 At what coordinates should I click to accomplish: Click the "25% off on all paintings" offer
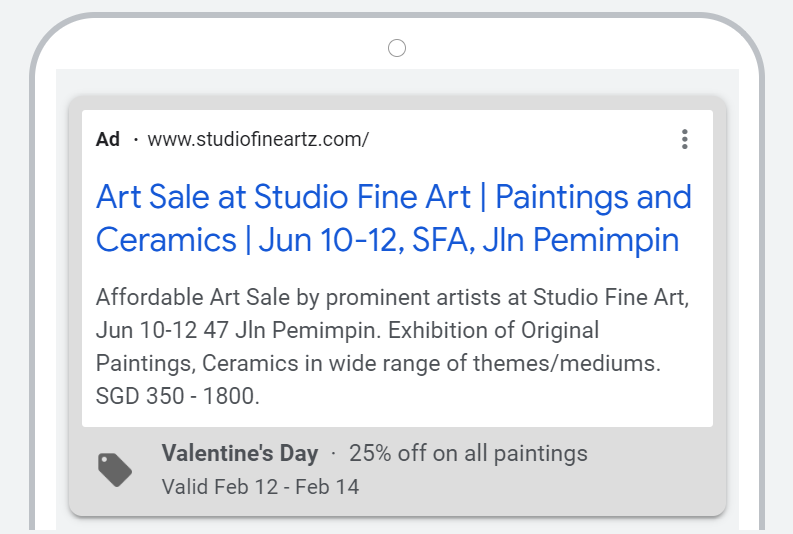pyautogui.click(x=468, y=454)
